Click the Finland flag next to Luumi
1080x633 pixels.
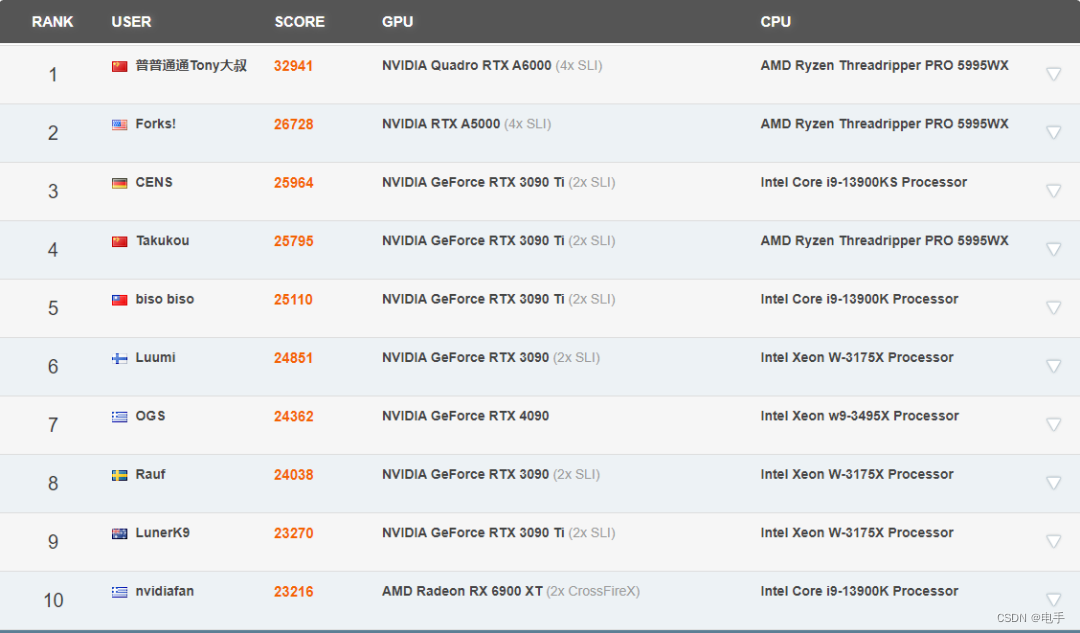[x=120, y=358]
